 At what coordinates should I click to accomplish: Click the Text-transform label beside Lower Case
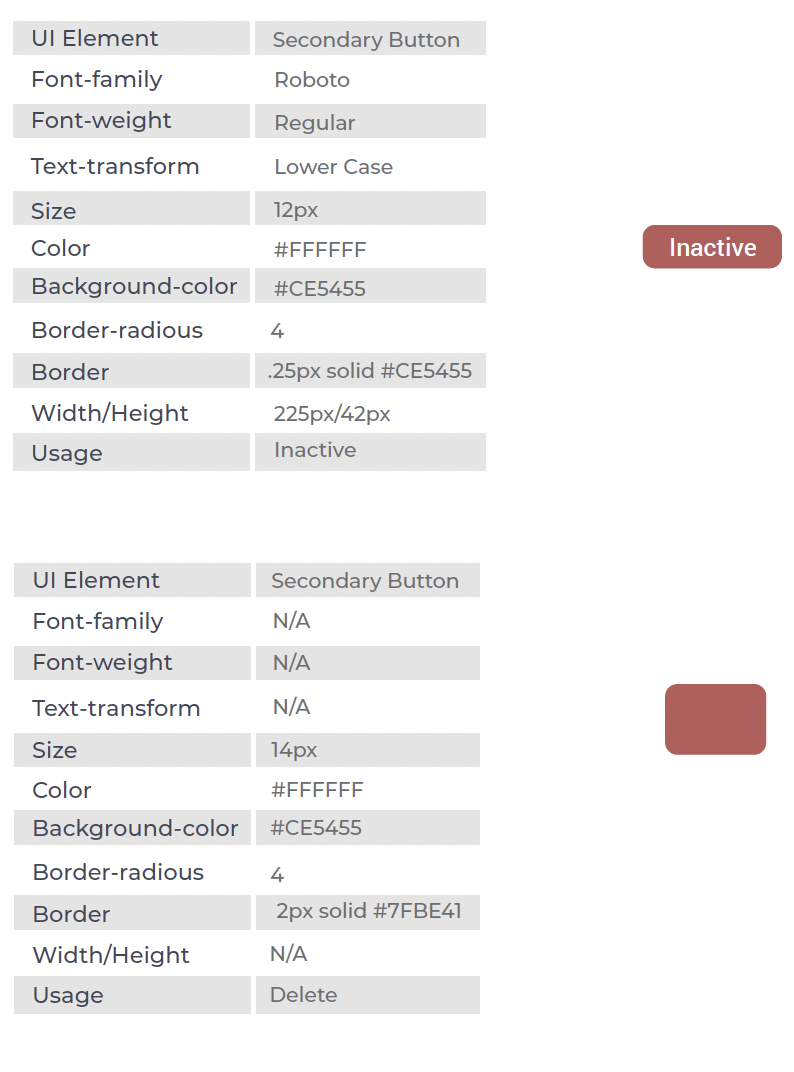pyautogui.click(x=115, y=167)
